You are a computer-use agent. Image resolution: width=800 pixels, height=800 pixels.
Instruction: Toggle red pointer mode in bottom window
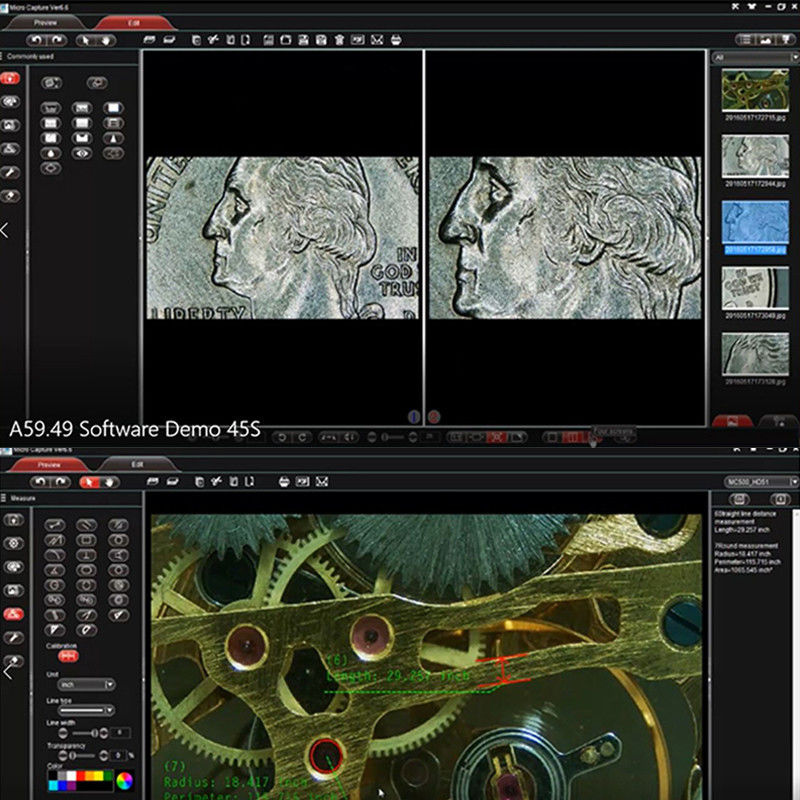click(x=89, y=482)
